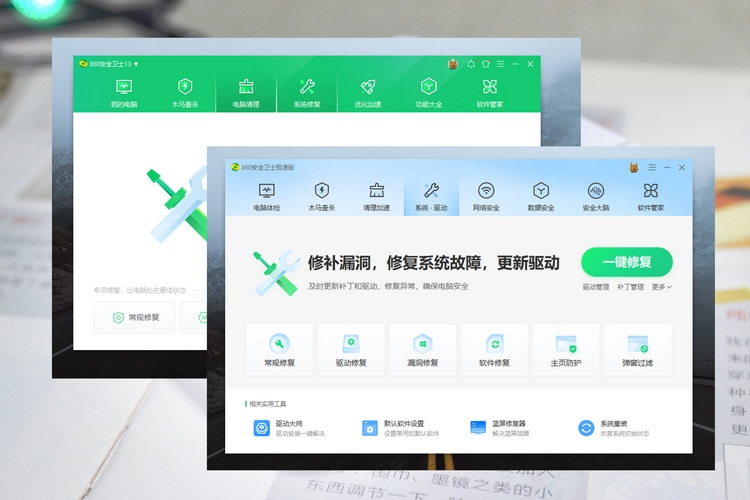This screenshot has width=750, height=500.
Task: Open 驱动修复 card
Action: 351,350
